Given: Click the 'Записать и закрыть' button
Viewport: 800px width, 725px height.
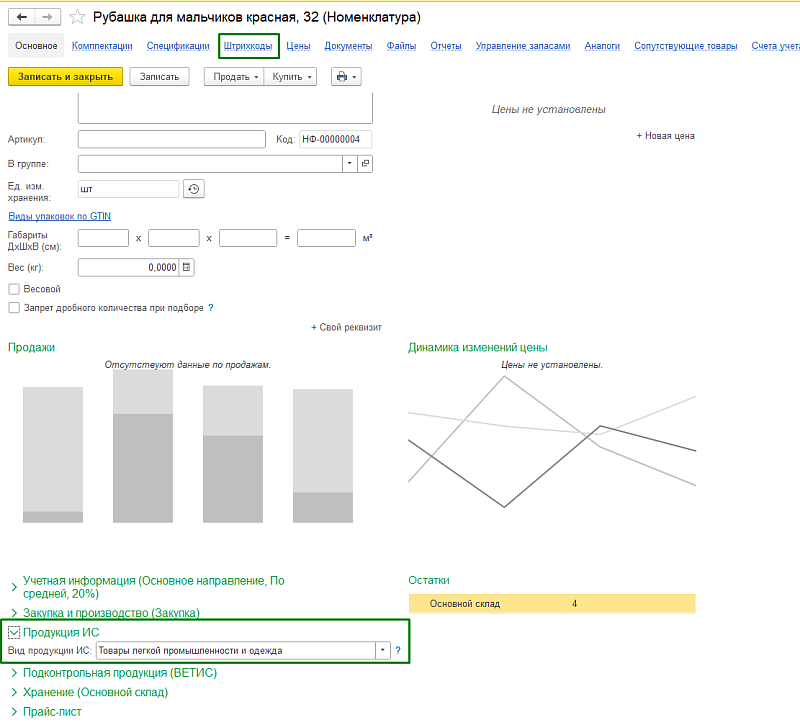Looking at the screenshot, I should point(65,77).
